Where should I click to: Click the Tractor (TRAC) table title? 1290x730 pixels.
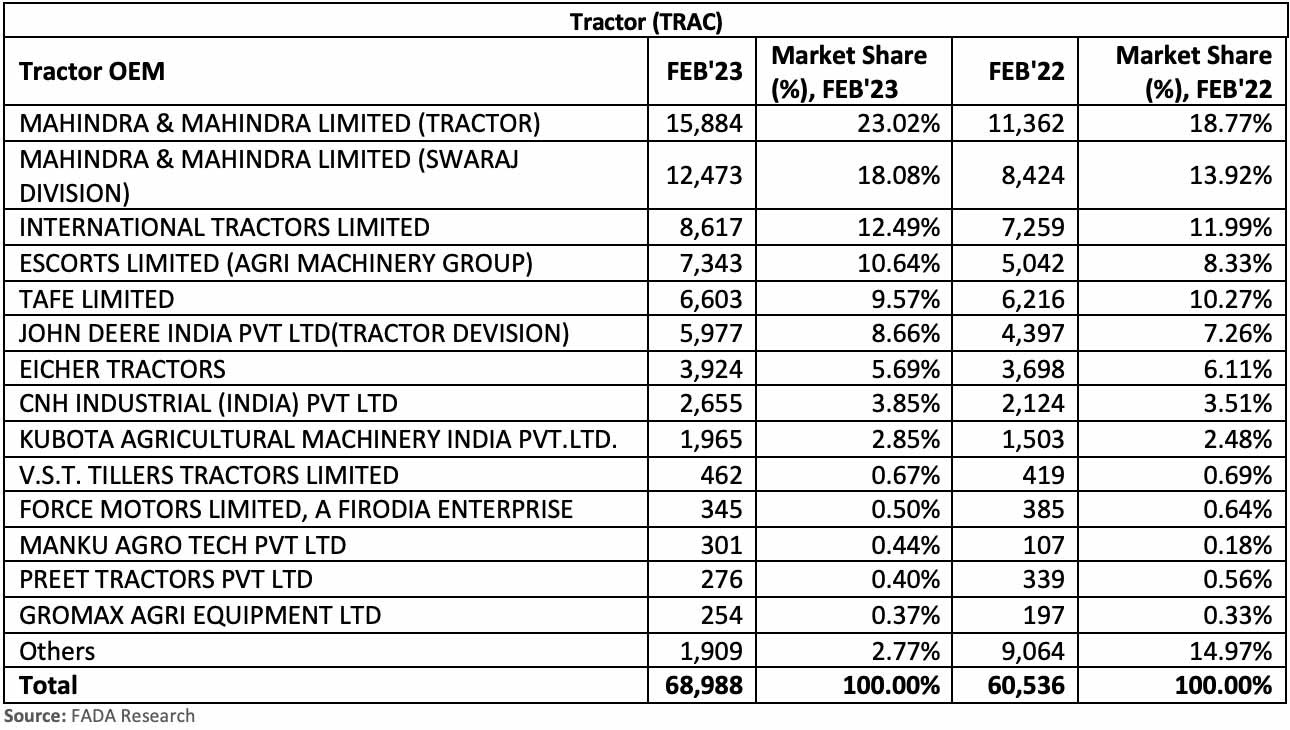(645, 21)
